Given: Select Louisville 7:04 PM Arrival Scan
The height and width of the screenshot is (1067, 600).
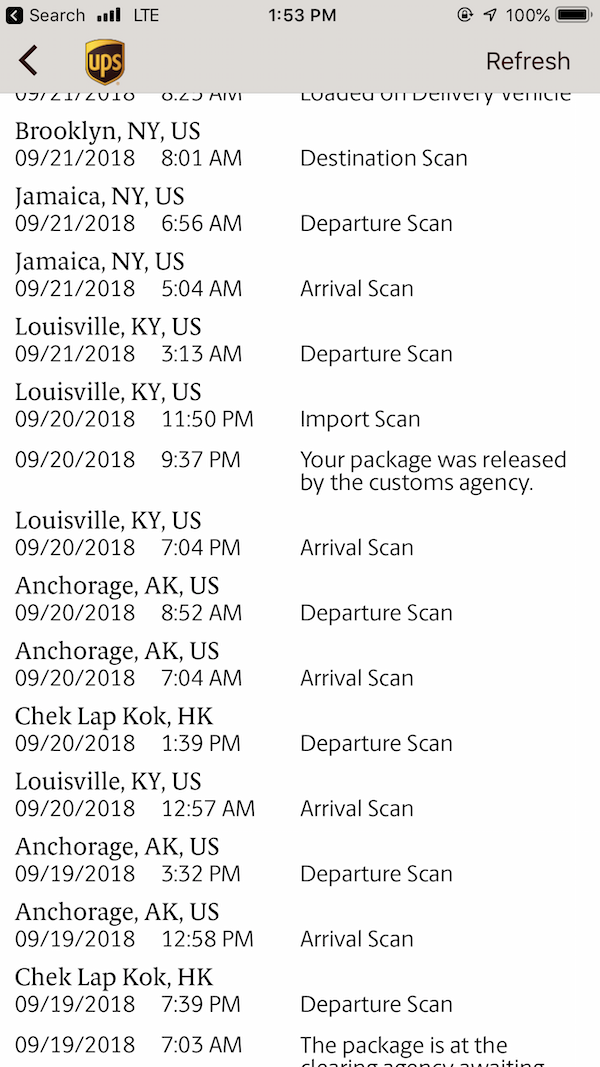Looking at the screenshot, I should [x=300, y=535].
